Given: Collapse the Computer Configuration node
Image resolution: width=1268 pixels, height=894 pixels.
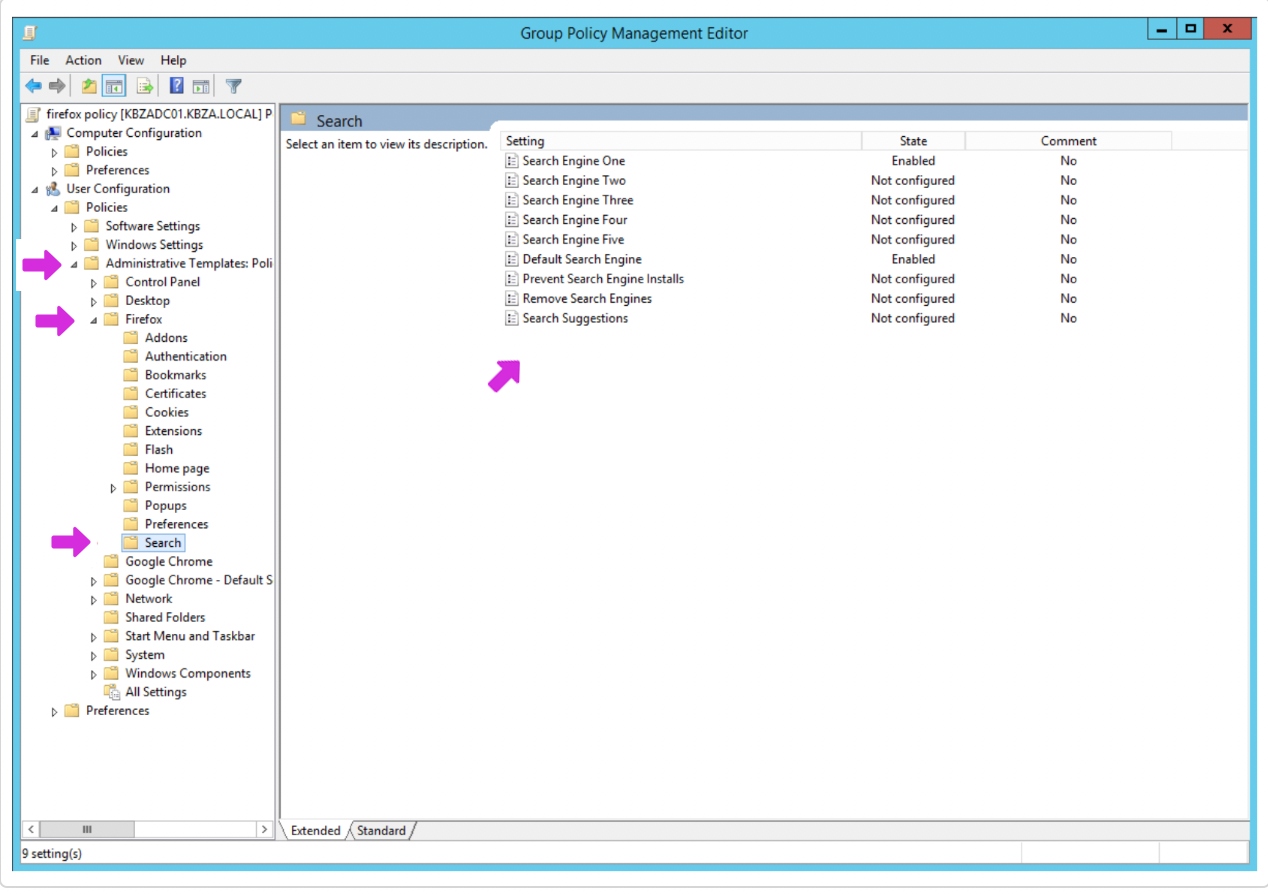Looking at the screenshot, I should point(35,134).
